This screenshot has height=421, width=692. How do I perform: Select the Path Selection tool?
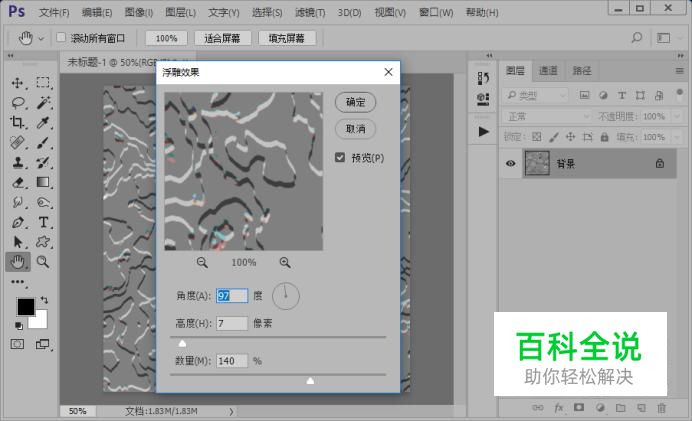[x=18, y=242]
